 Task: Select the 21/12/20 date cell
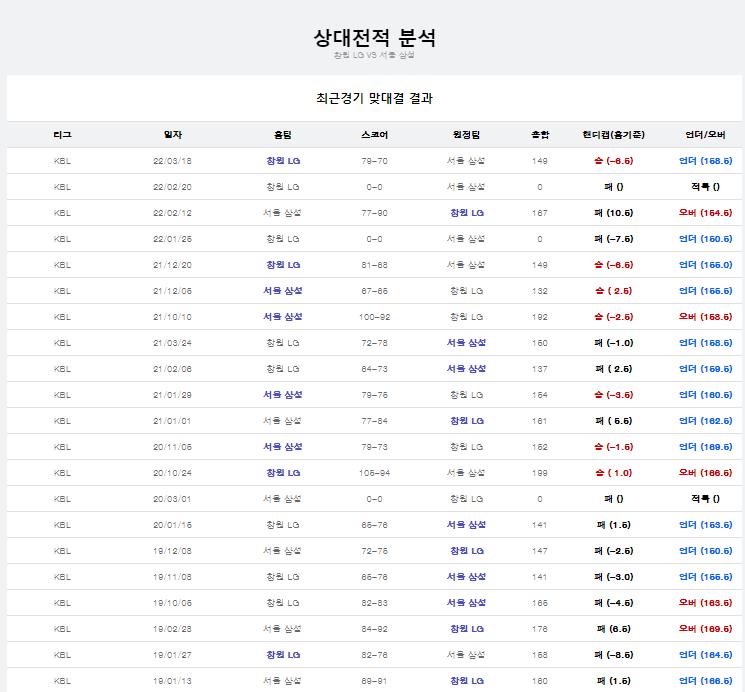coord(172,265)
